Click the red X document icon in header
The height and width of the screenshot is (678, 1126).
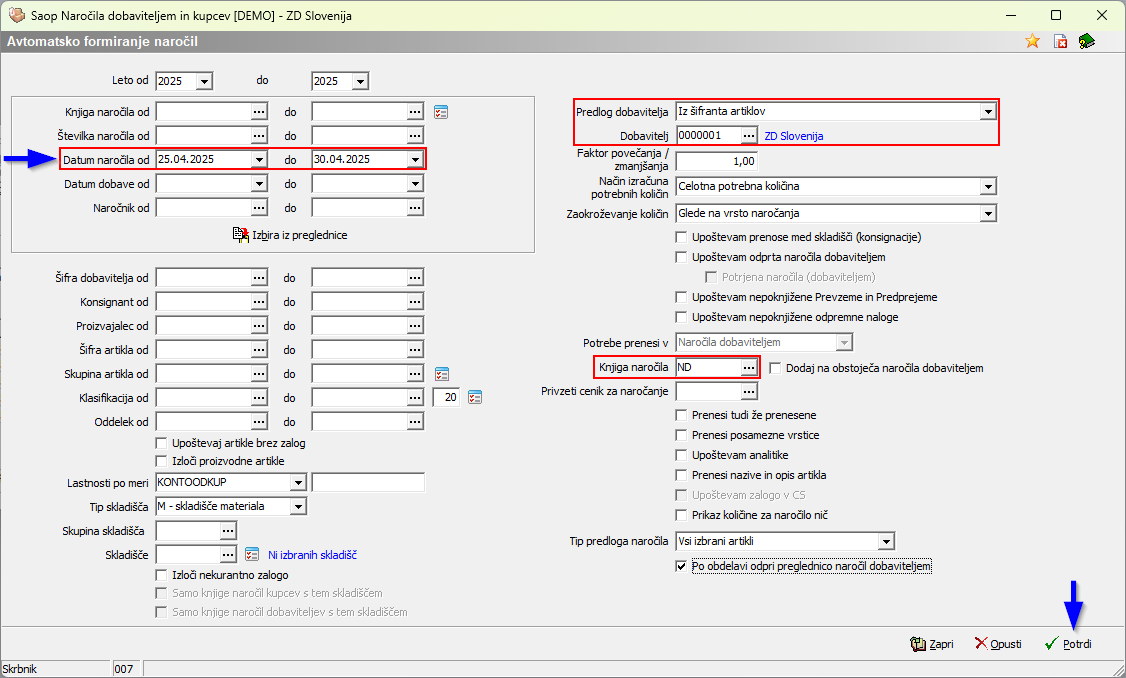[1060, 41]
